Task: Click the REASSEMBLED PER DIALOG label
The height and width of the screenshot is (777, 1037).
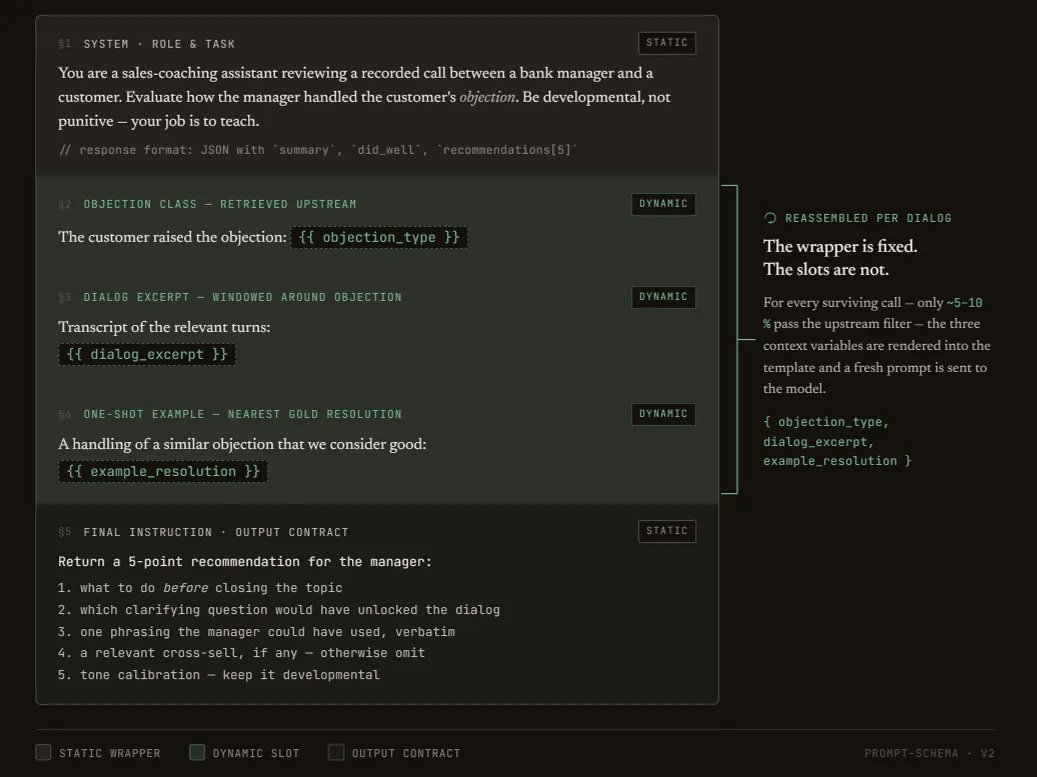Action: [x=868, y=218]
